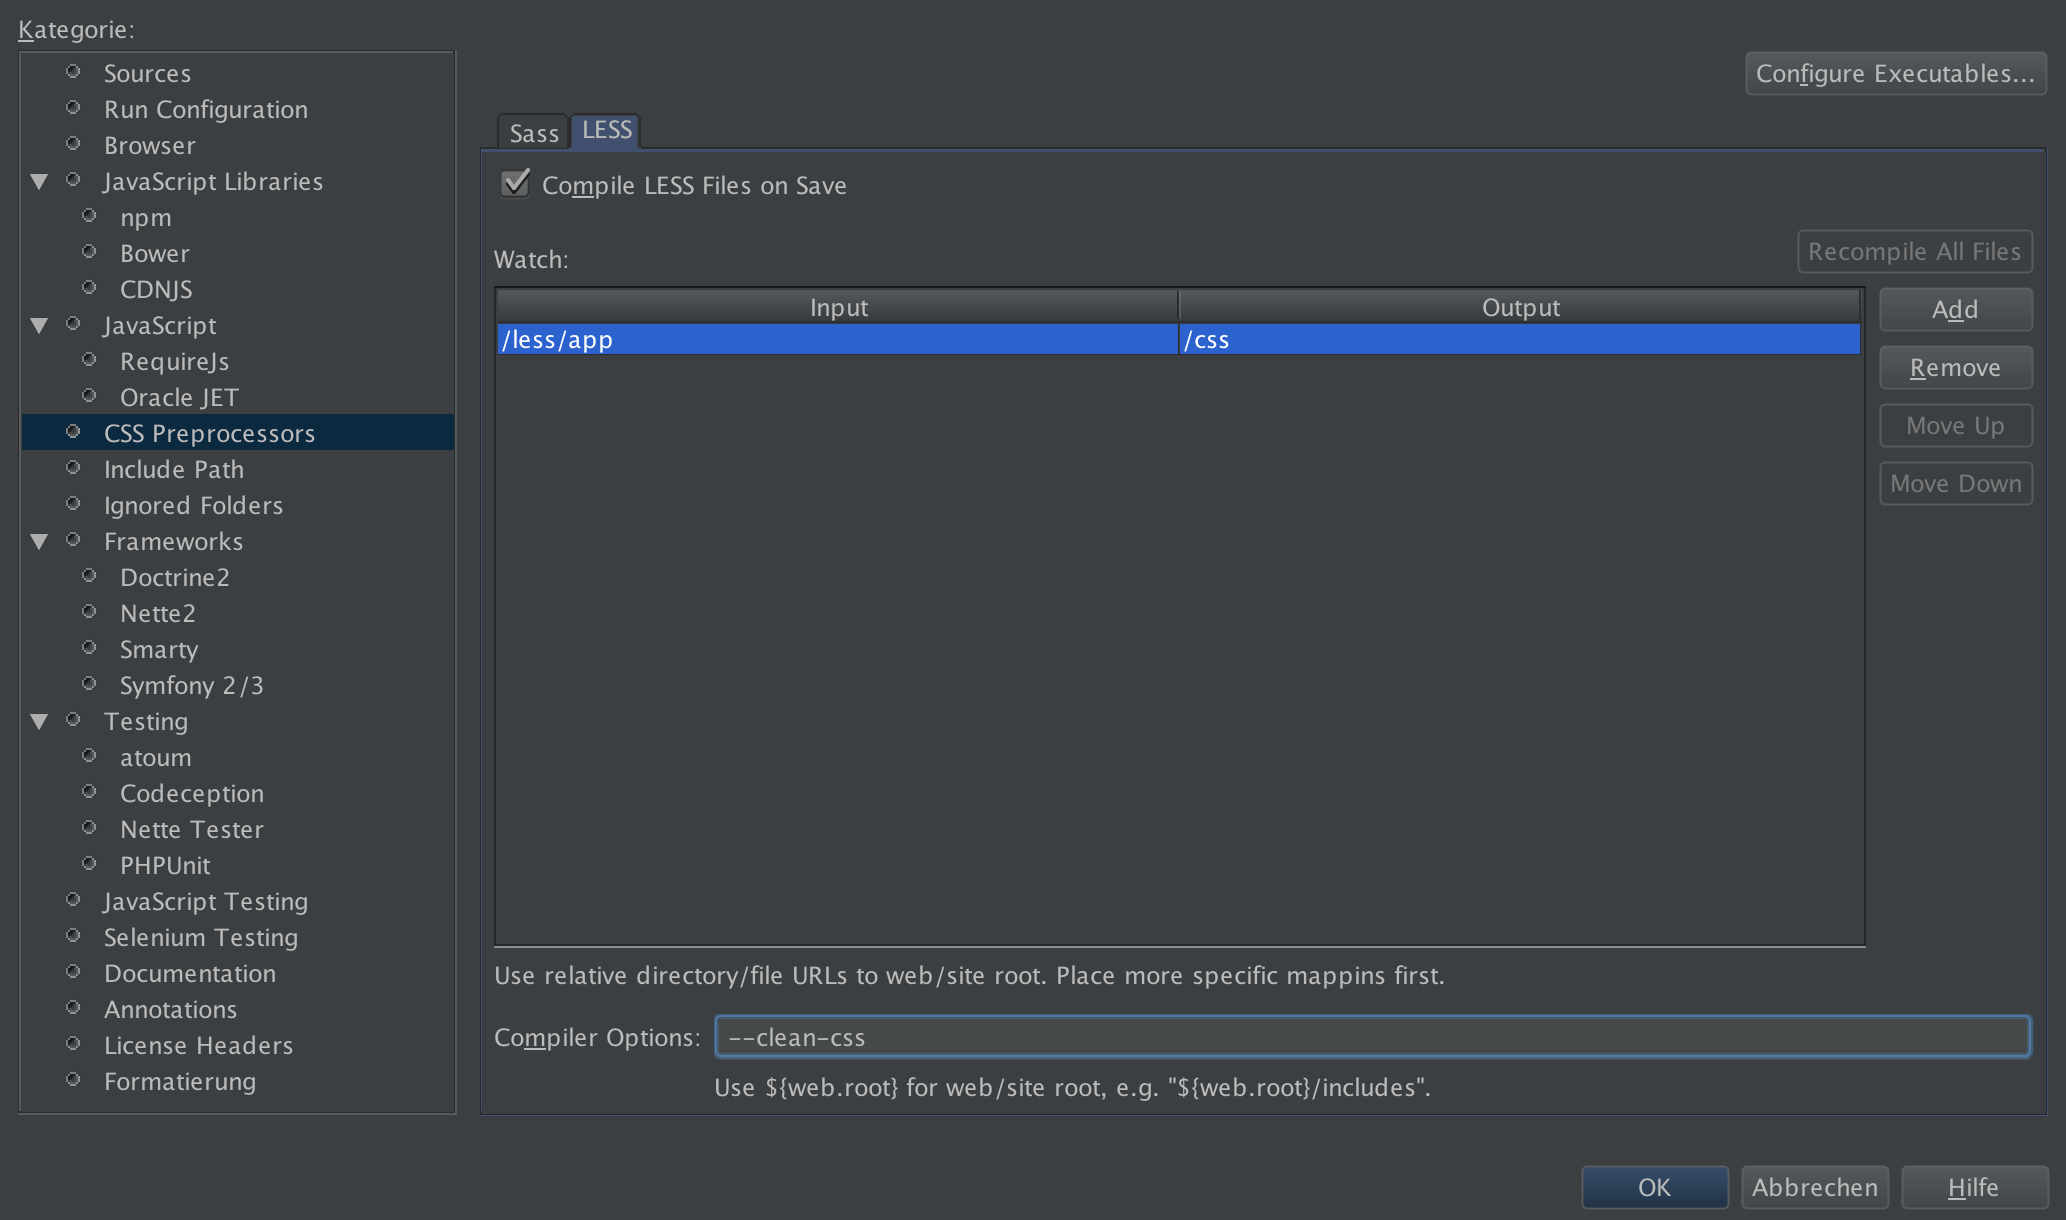Select Oracle JET category
Image resolution: width=2066 pixels, height=1220 pixels.
coord(179,398)
